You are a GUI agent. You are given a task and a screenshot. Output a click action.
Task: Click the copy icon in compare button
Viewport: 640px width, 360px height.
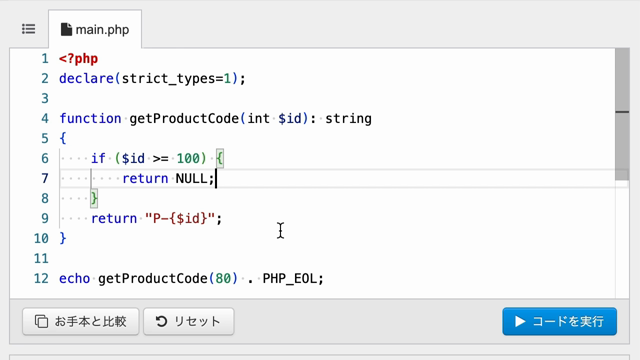pos(41,321)
